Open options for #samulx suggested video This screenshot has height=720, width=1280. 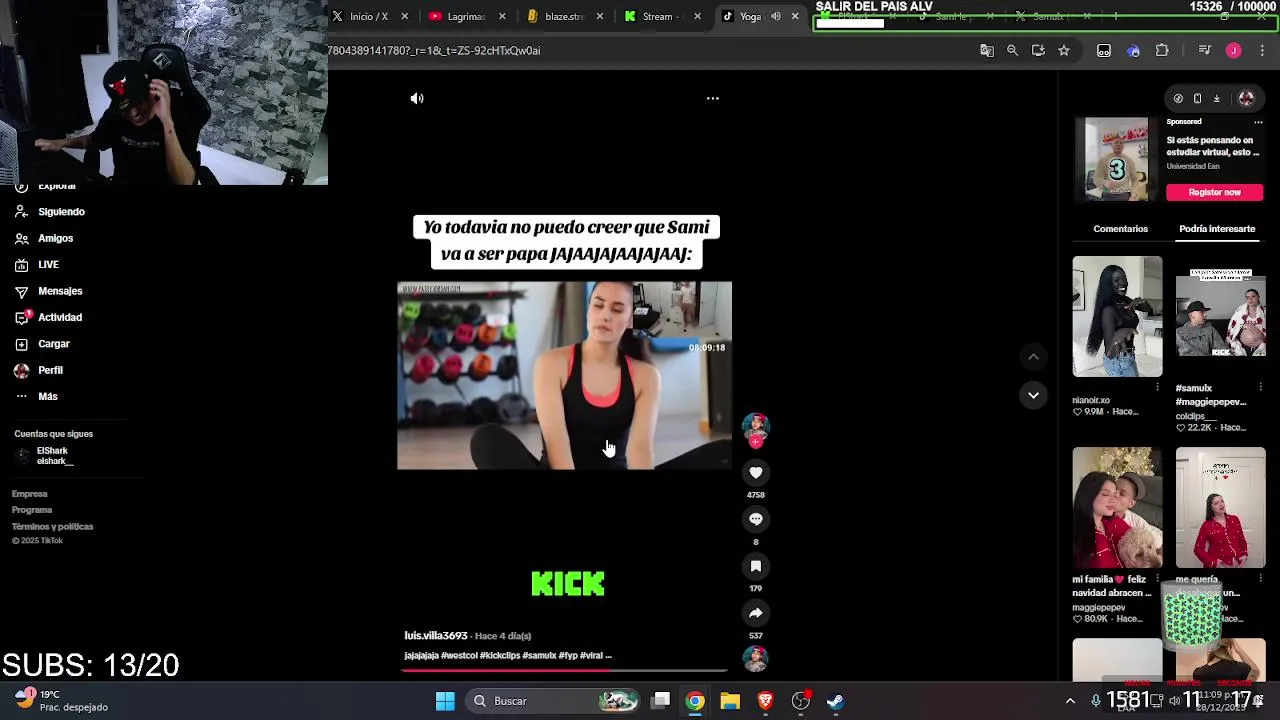click(1260, 387)
